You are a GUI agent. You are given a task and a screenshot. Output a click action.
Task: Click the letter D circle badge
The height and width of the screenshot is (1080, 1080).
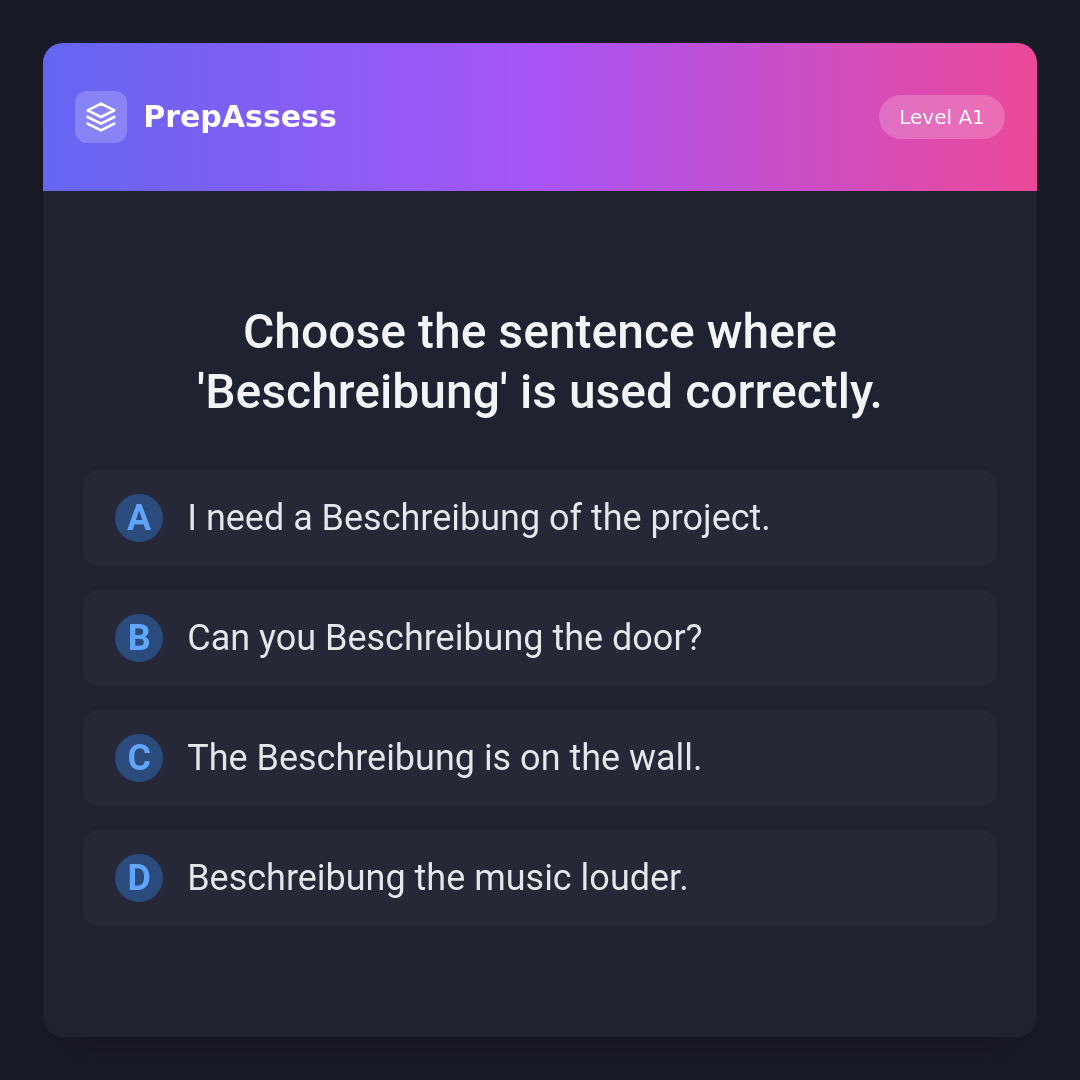tap(139, 878)
